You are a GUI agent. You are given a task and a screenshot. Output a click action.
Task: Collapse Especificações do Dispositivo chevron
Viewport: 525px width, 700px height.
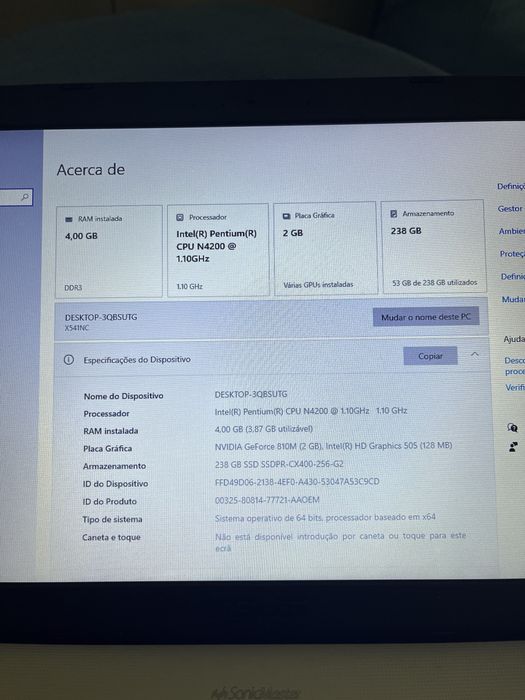pyautogui.click(x=475, y=354)
